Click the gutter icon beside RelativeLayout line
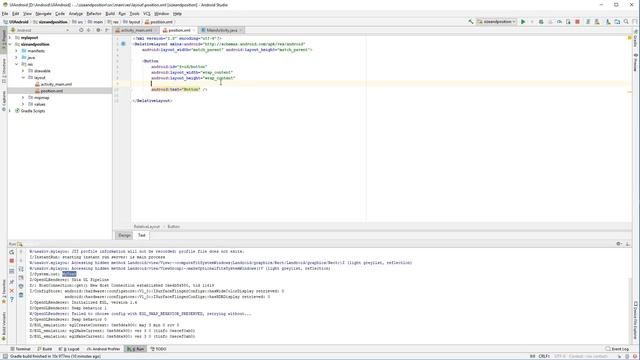This screenshot has height=360, width=640. tap(123, 44)
